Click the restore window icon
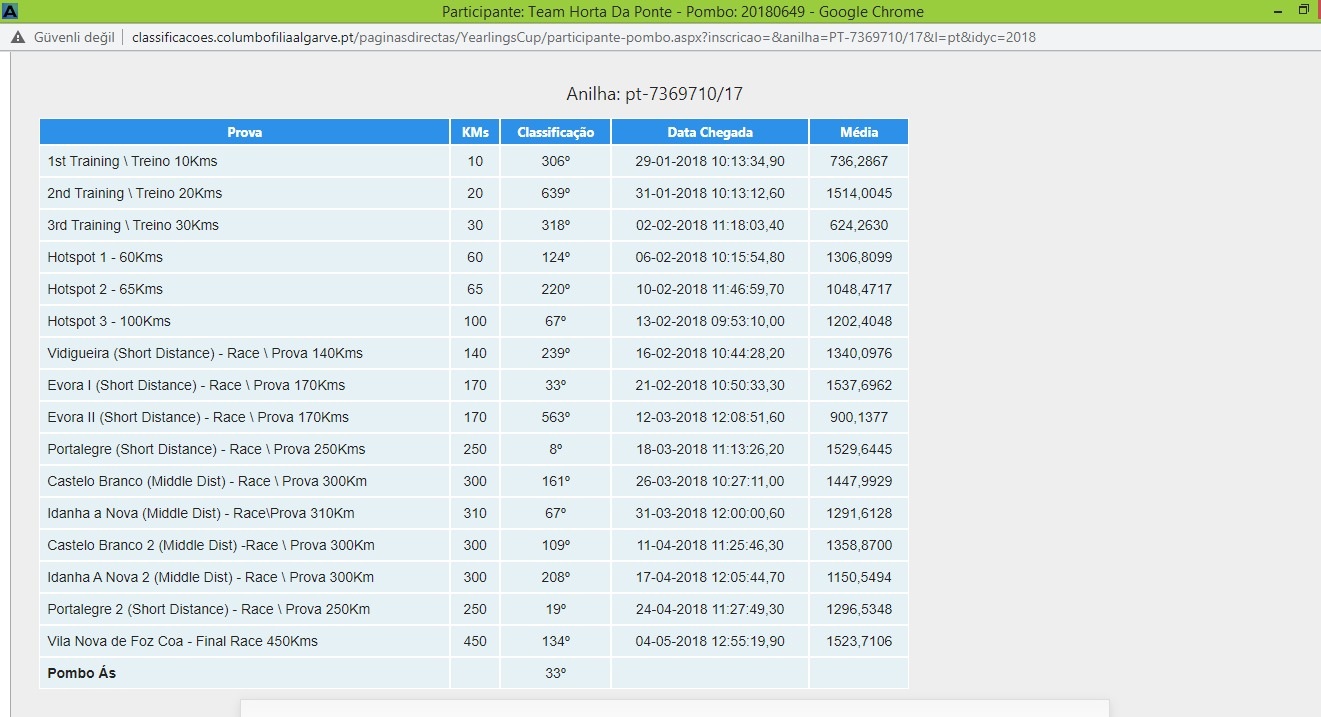 (x=1304, y=10)
